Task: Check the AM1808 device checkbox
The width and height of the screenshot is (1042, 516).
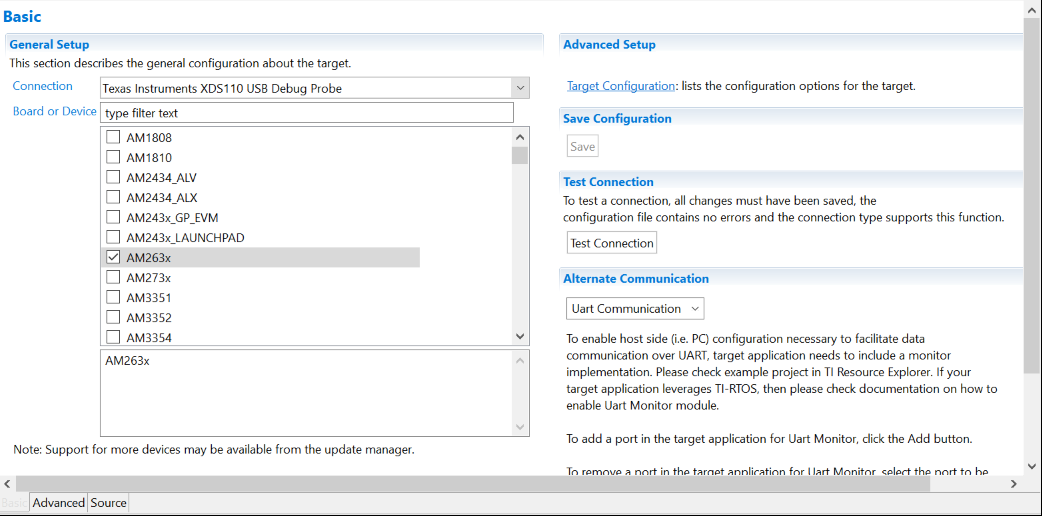Action: click(113, 138)
